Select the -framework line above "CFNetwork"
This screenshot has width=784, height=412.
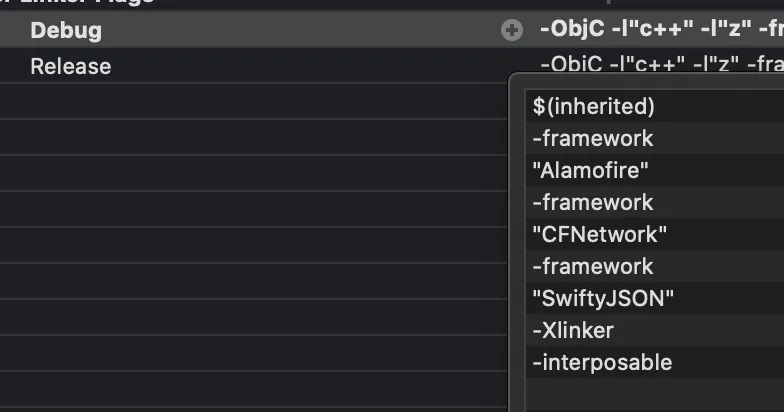593,202
